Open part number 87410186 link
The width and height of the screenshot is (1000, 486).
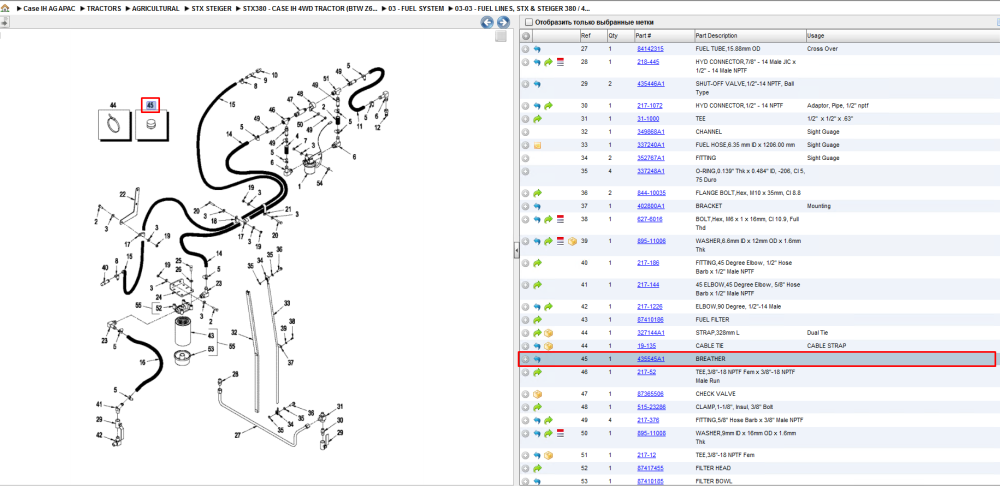(650, 320)
